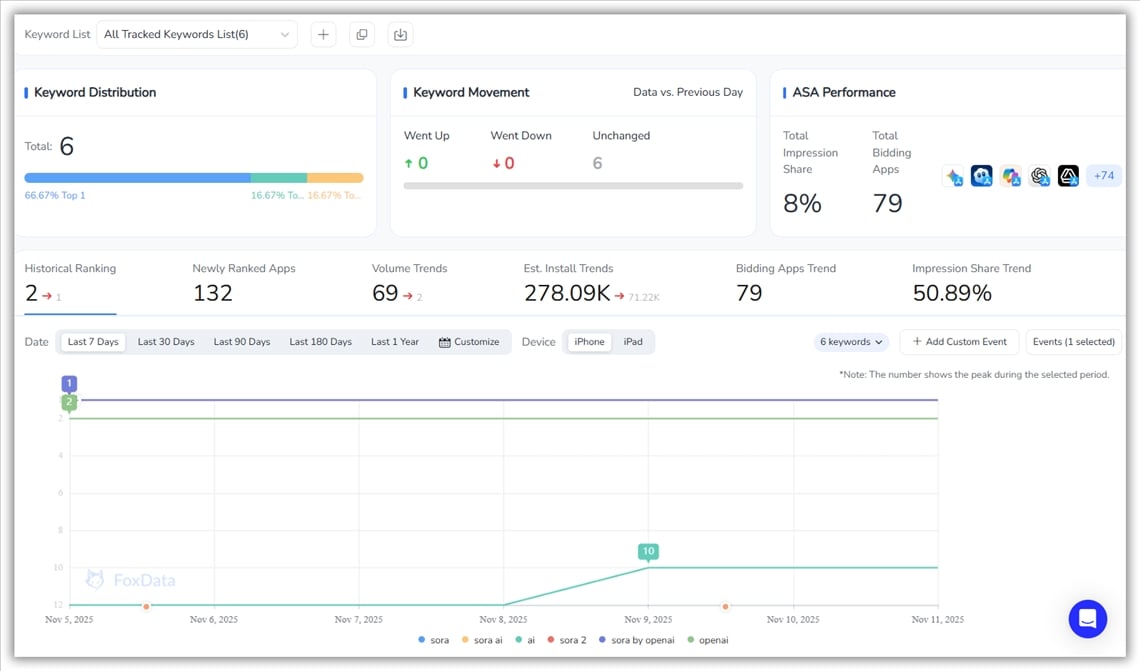
Task: Click the Copilot colorful app icon
Action: [1011, 176]
